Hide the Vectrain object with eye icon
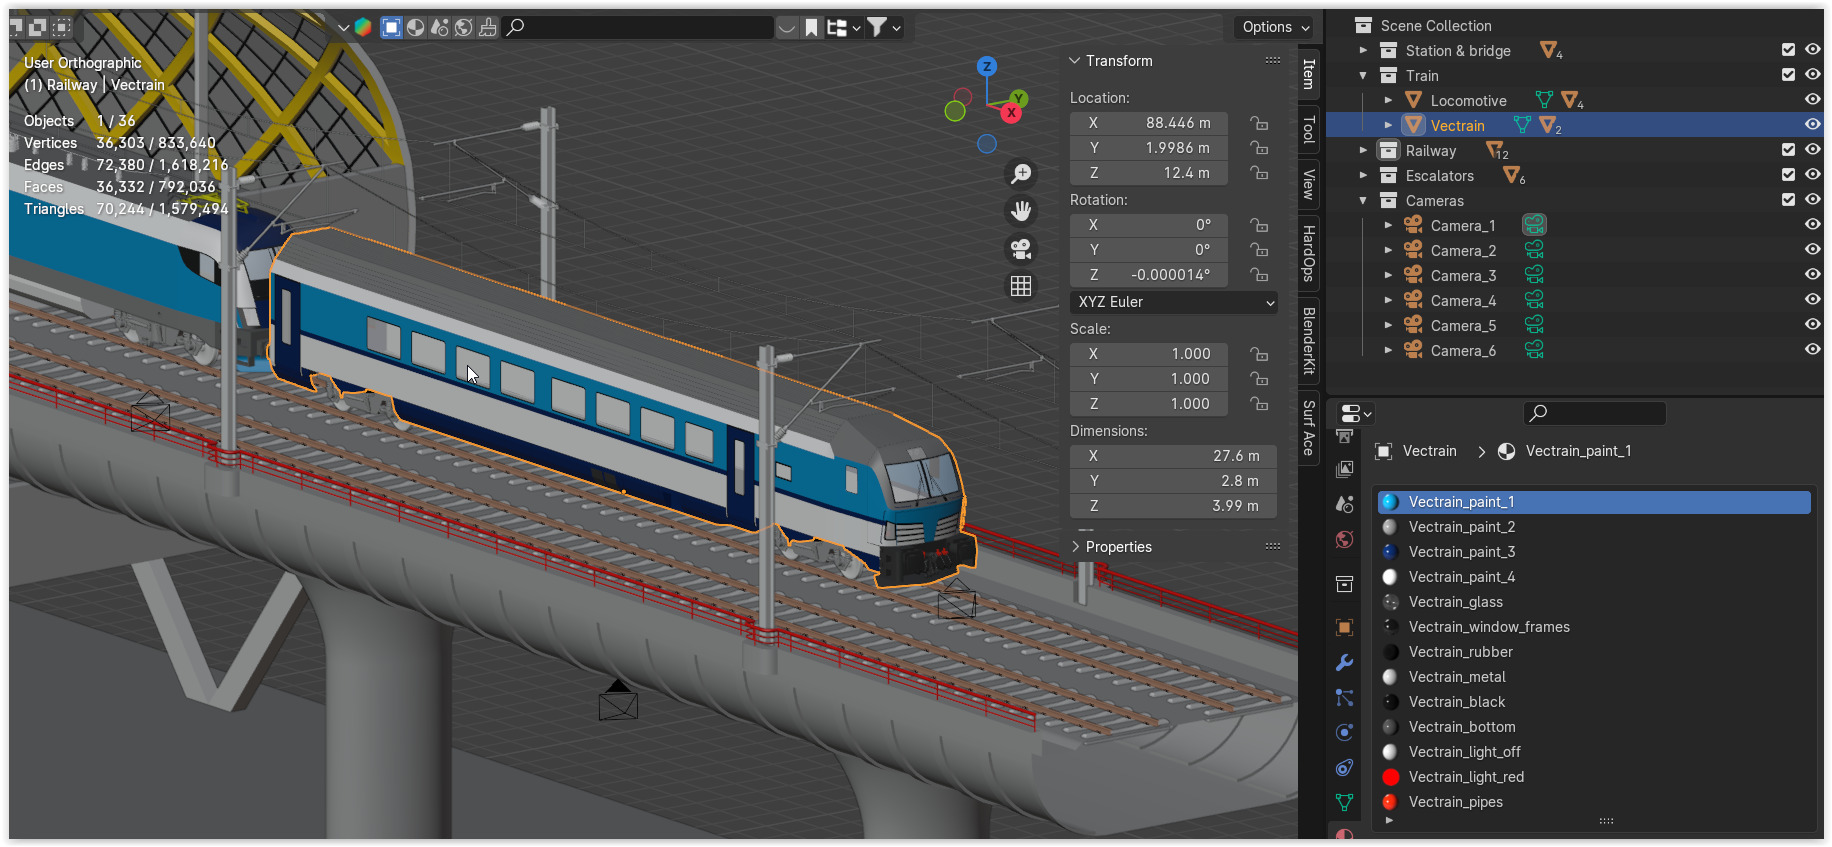1832x847 pixels. 1812,124
